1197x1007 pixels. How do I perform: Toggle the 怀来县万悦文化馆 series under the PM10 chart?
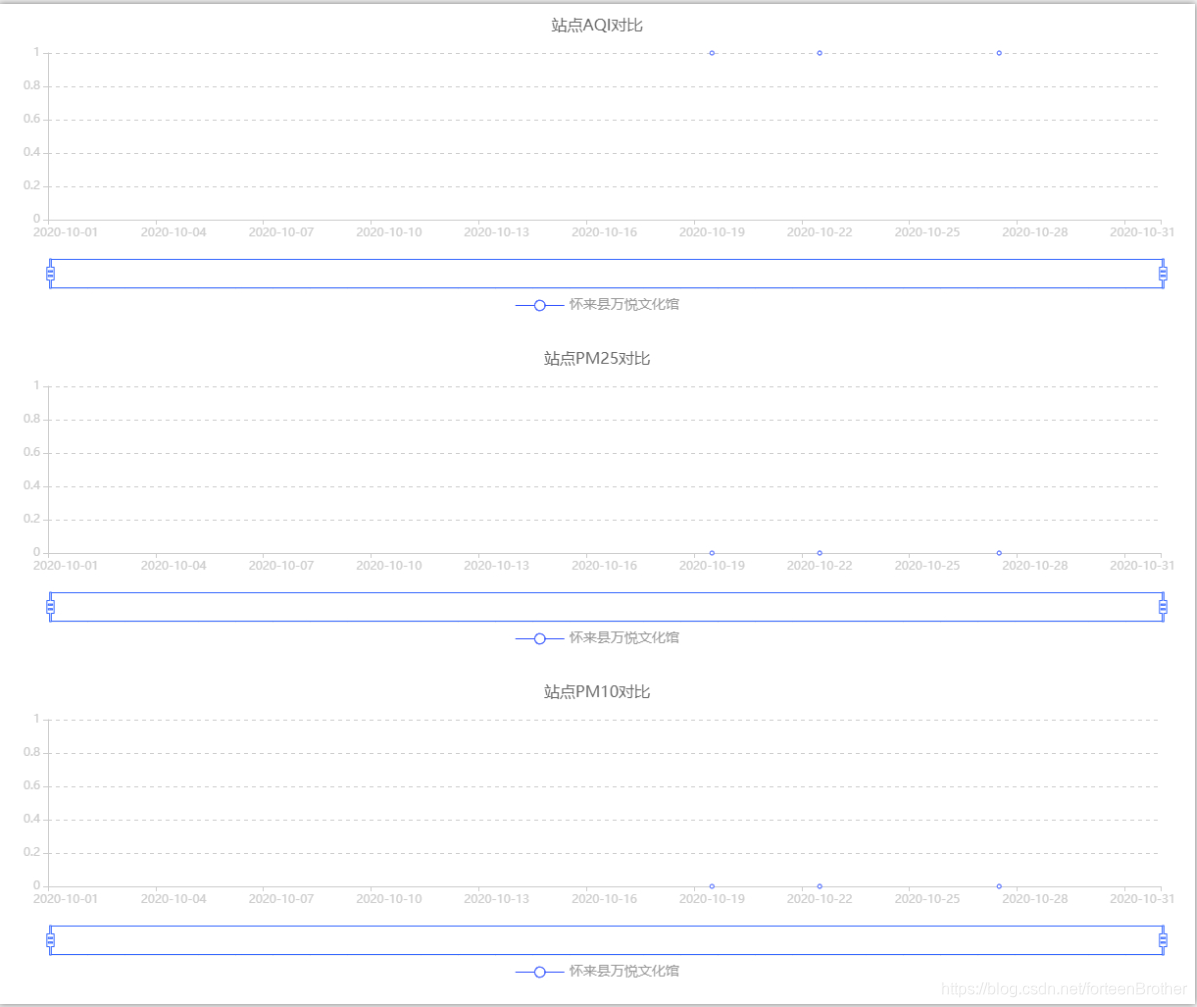coord(622,971)
